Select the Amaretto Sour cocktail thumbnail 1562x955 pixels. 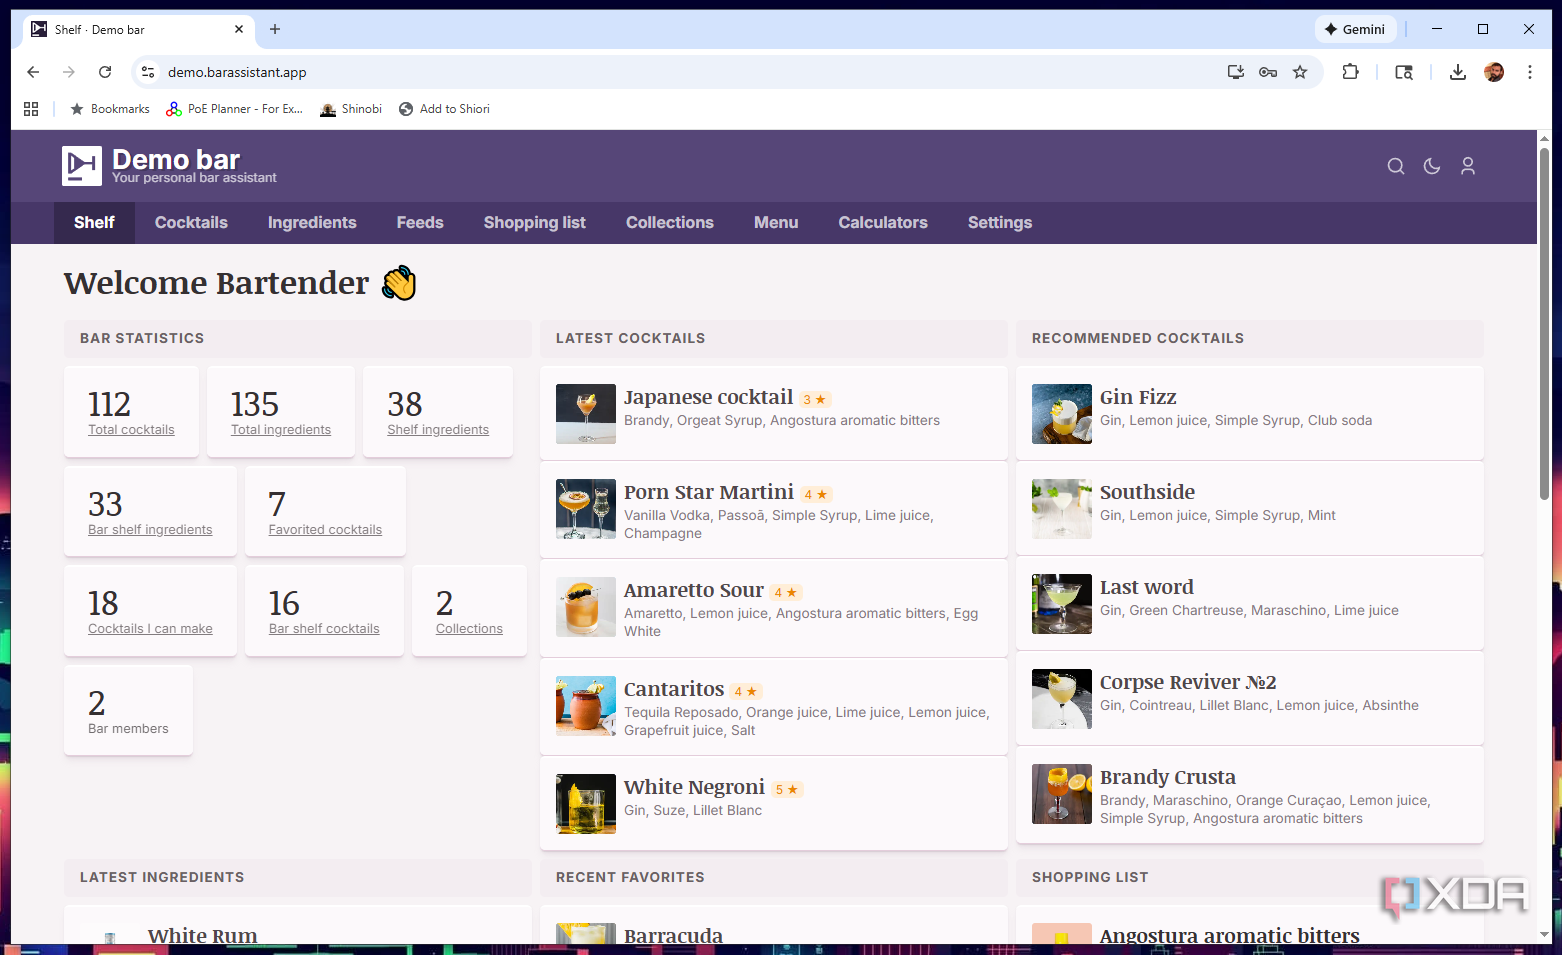coord(586,607)
